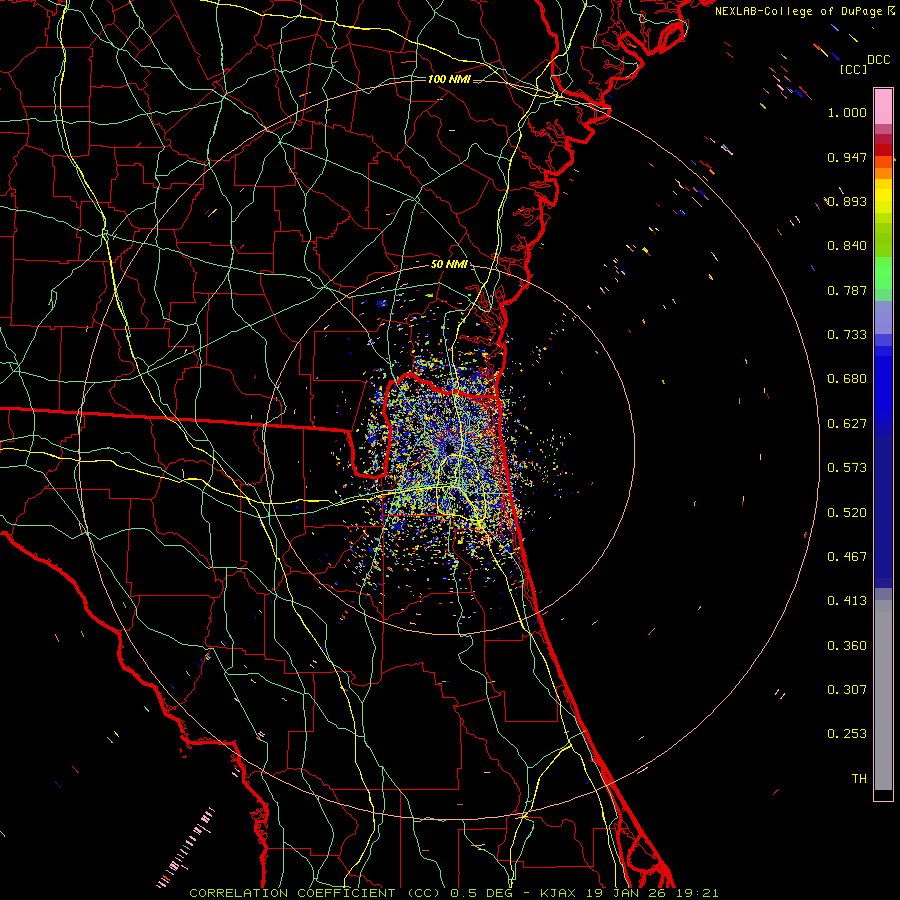The width and height of the screenshot is (900, 900).
Task: Click the 100 NMI range ring label
Action: (x=449, y=79)
